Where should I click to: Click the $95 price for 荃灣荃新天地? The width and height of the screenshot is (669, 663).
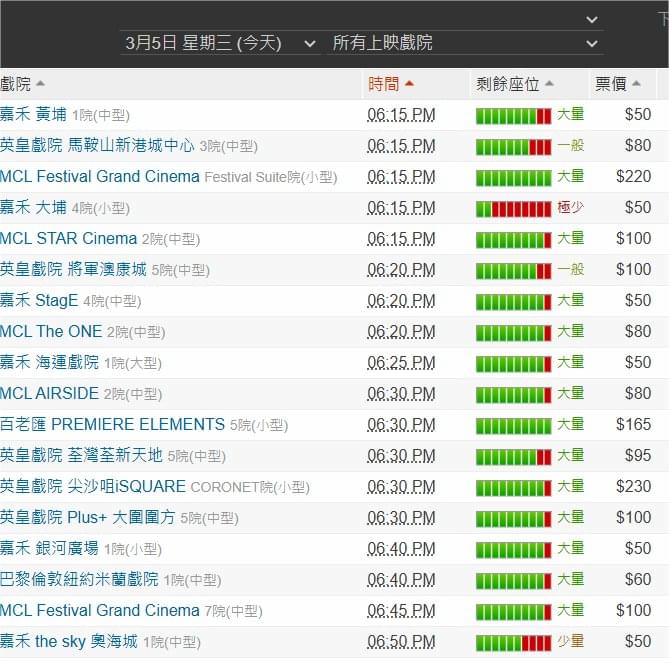tap(638, 455)
